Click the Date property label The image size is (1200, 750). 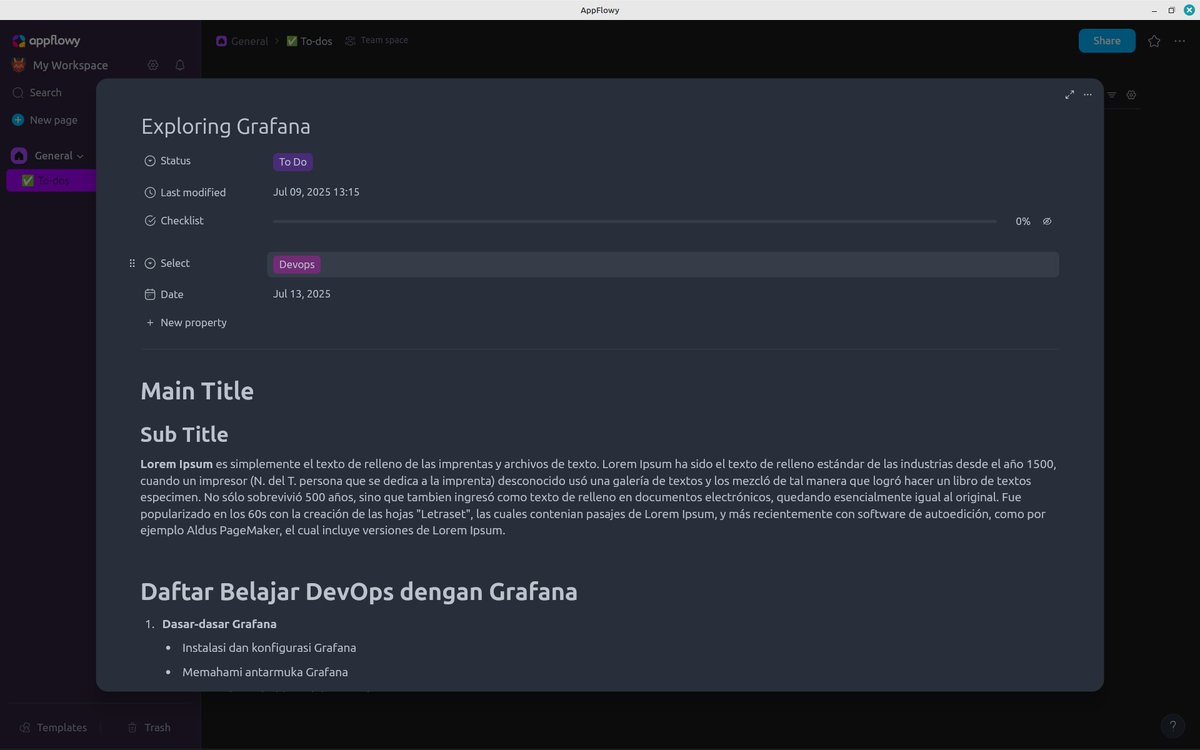pos(172,295)
